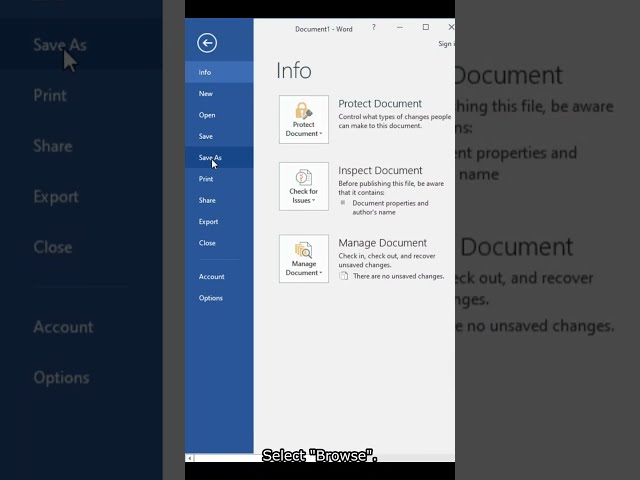Select Save in the center menu
This screenshot has height=480, width=640.
(219, 136)
